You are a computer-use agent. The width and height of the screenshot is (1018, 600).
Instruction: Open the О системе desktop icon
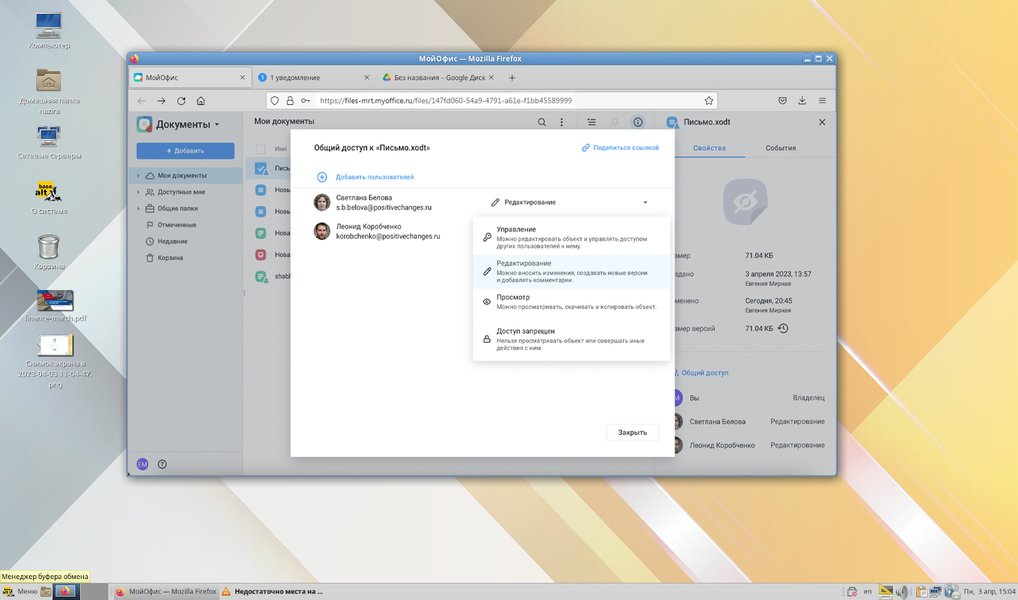49,197
